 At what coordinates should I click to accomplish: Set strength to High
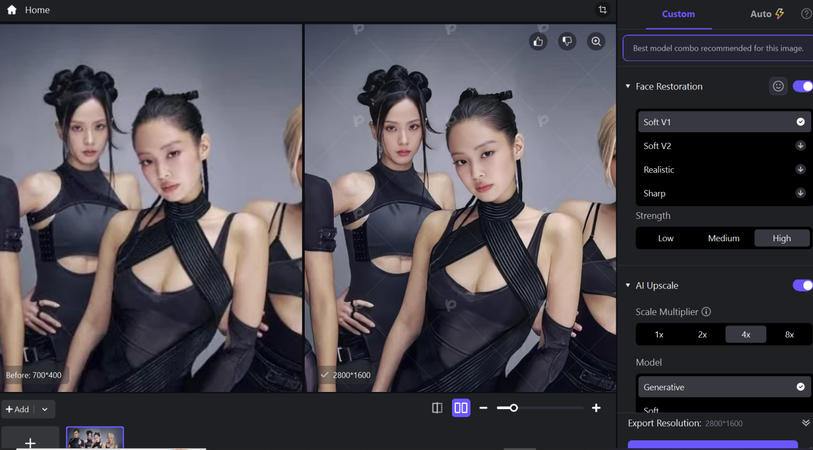[x=781, y=238]
